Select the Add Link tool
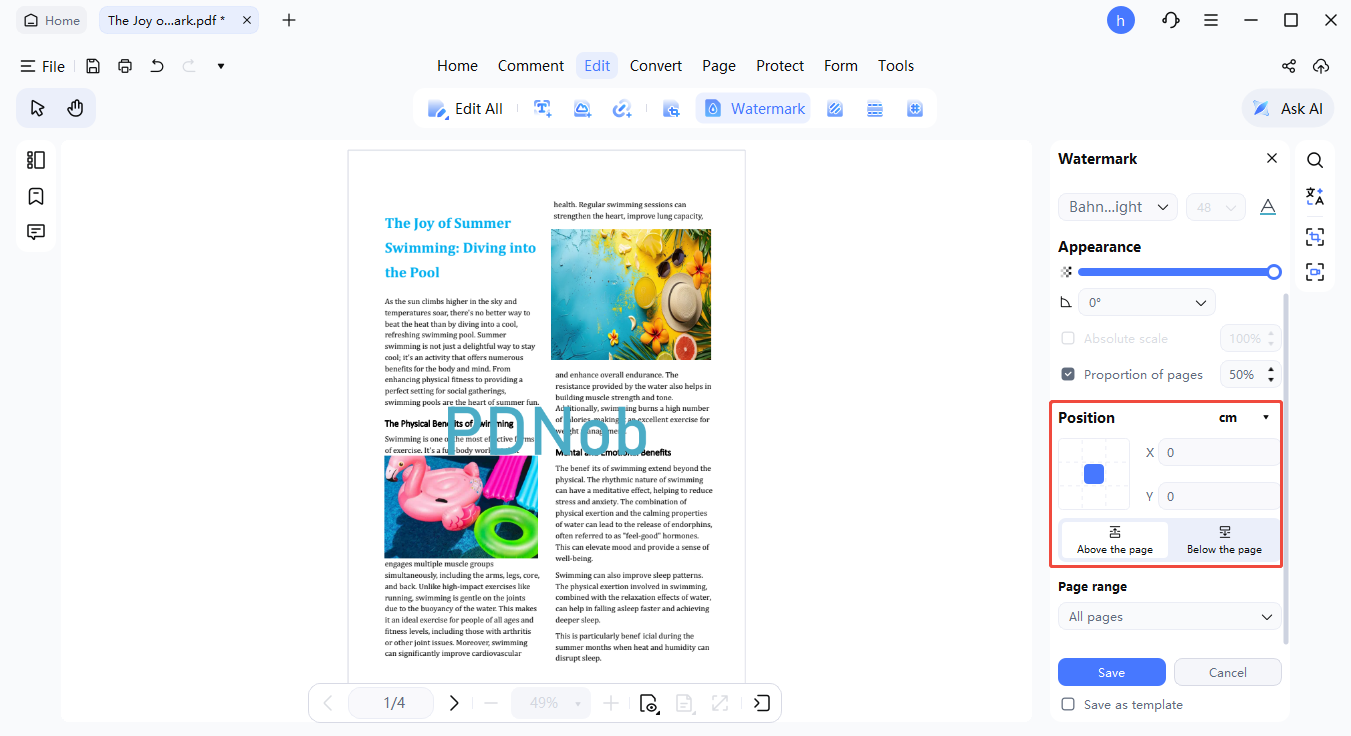Screen dimensions: 1351x736 tap(622, 108)
